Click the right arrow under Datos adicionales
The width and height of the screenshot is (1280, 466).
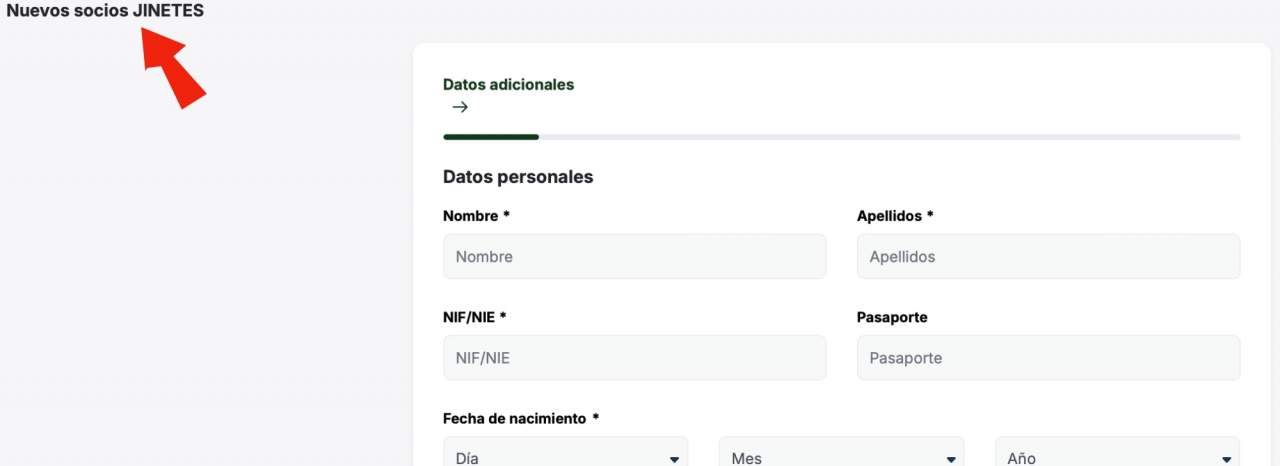460,107
